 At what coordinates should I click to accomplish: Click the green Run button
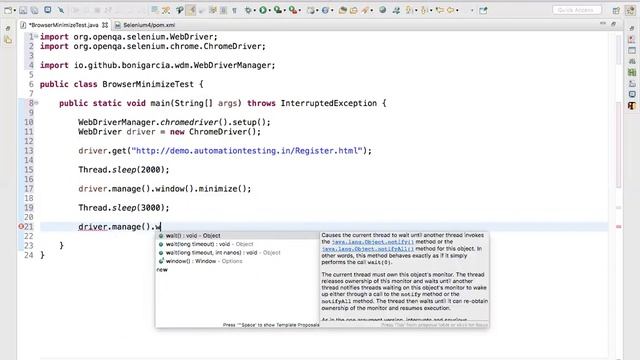click(x=263, y=10)
